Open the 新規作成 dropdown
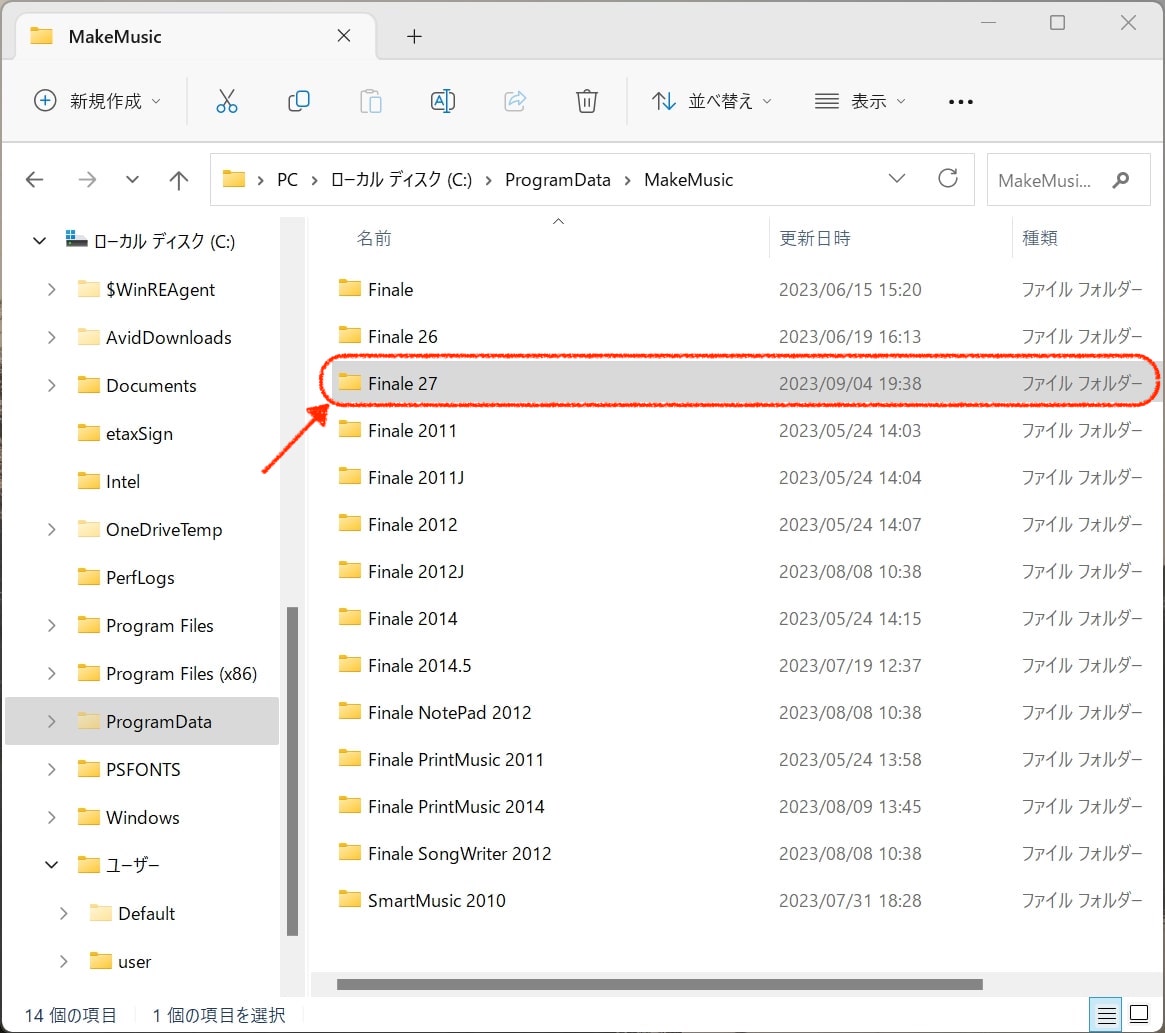The width and height of the screenshot is (1165, 1033). (x=97, y=101)
